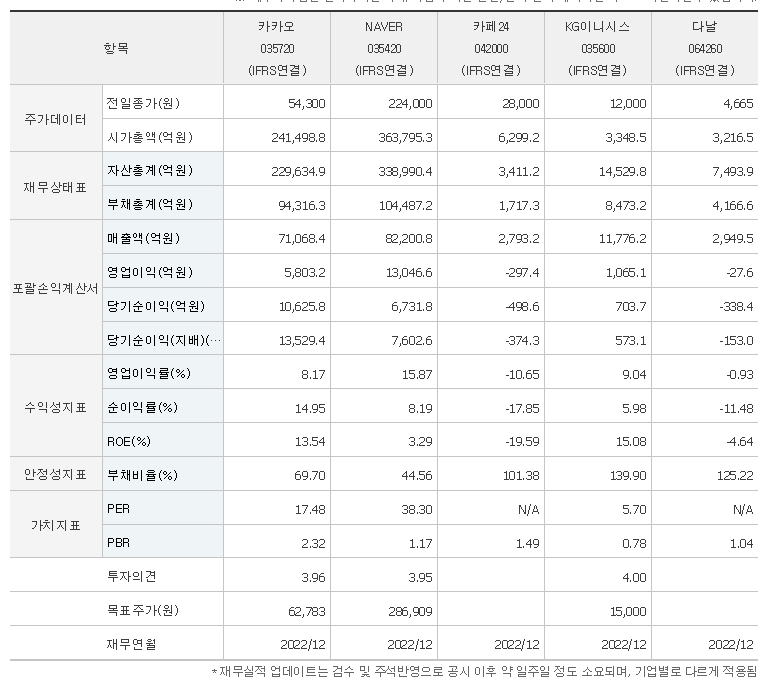Screen dimensions: 766x680
Task: Click the 다날 column header
Action: 705,48
